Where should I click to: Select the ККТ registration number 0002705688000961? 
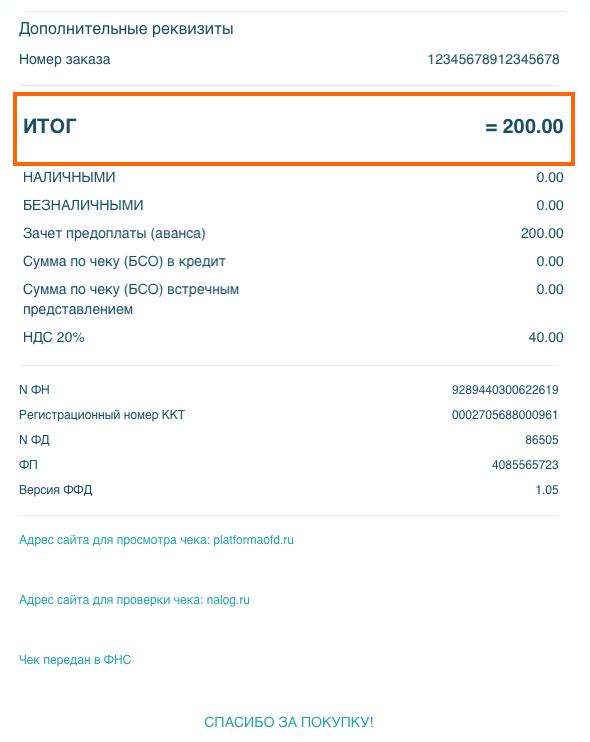point(505,415)
